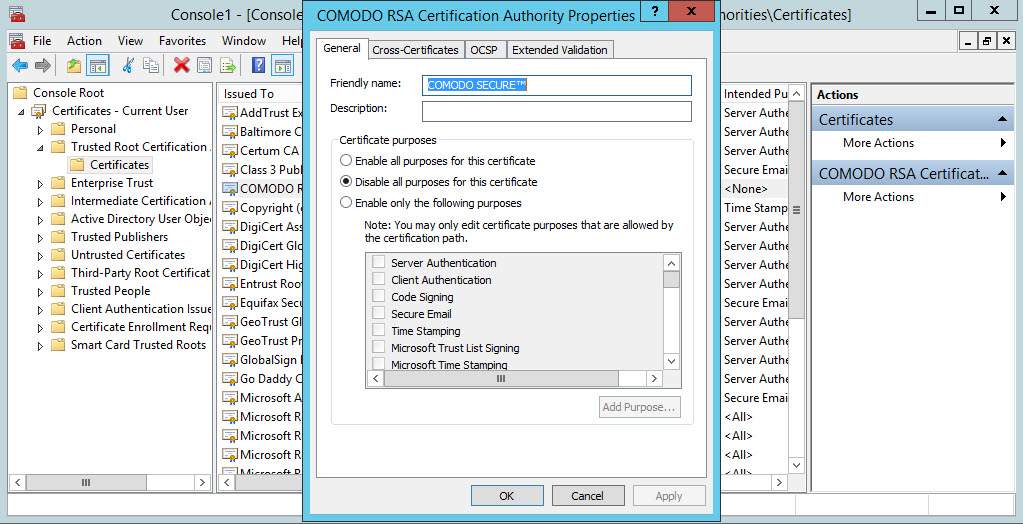
Task: Click the Properties toolbar icon
Action: (204, 65)
